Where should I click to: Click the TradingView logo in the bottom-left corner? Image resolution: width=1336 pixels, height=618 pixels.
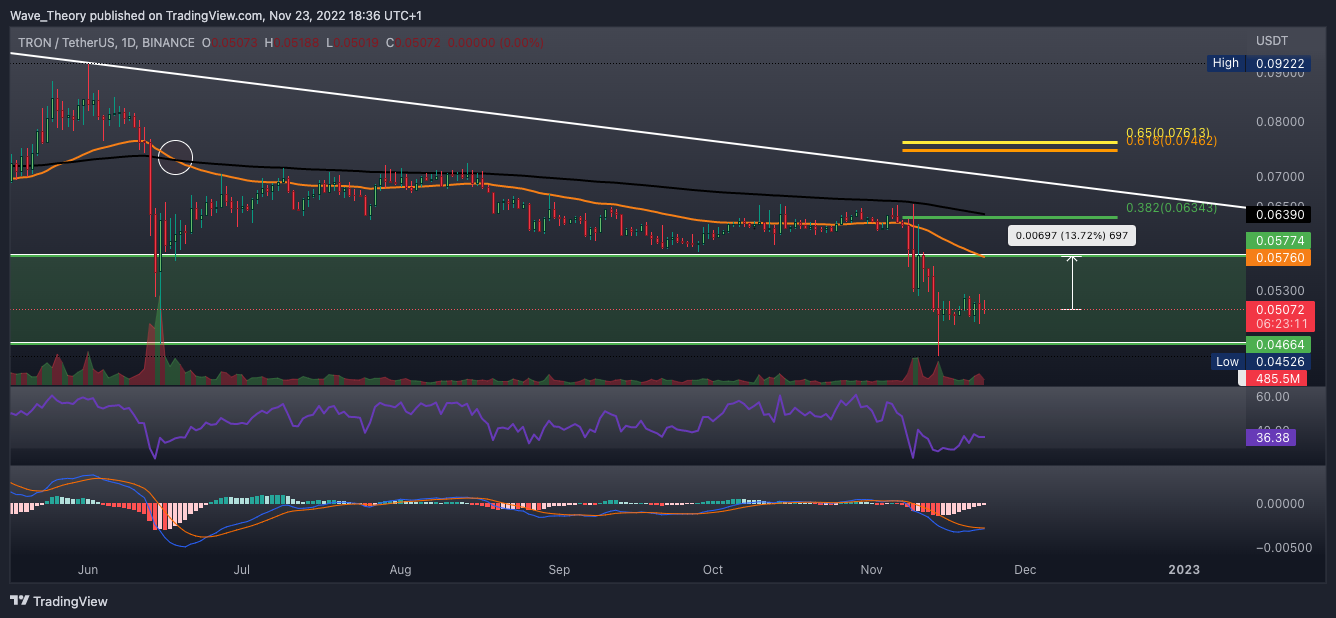click(x=59, y=601)
